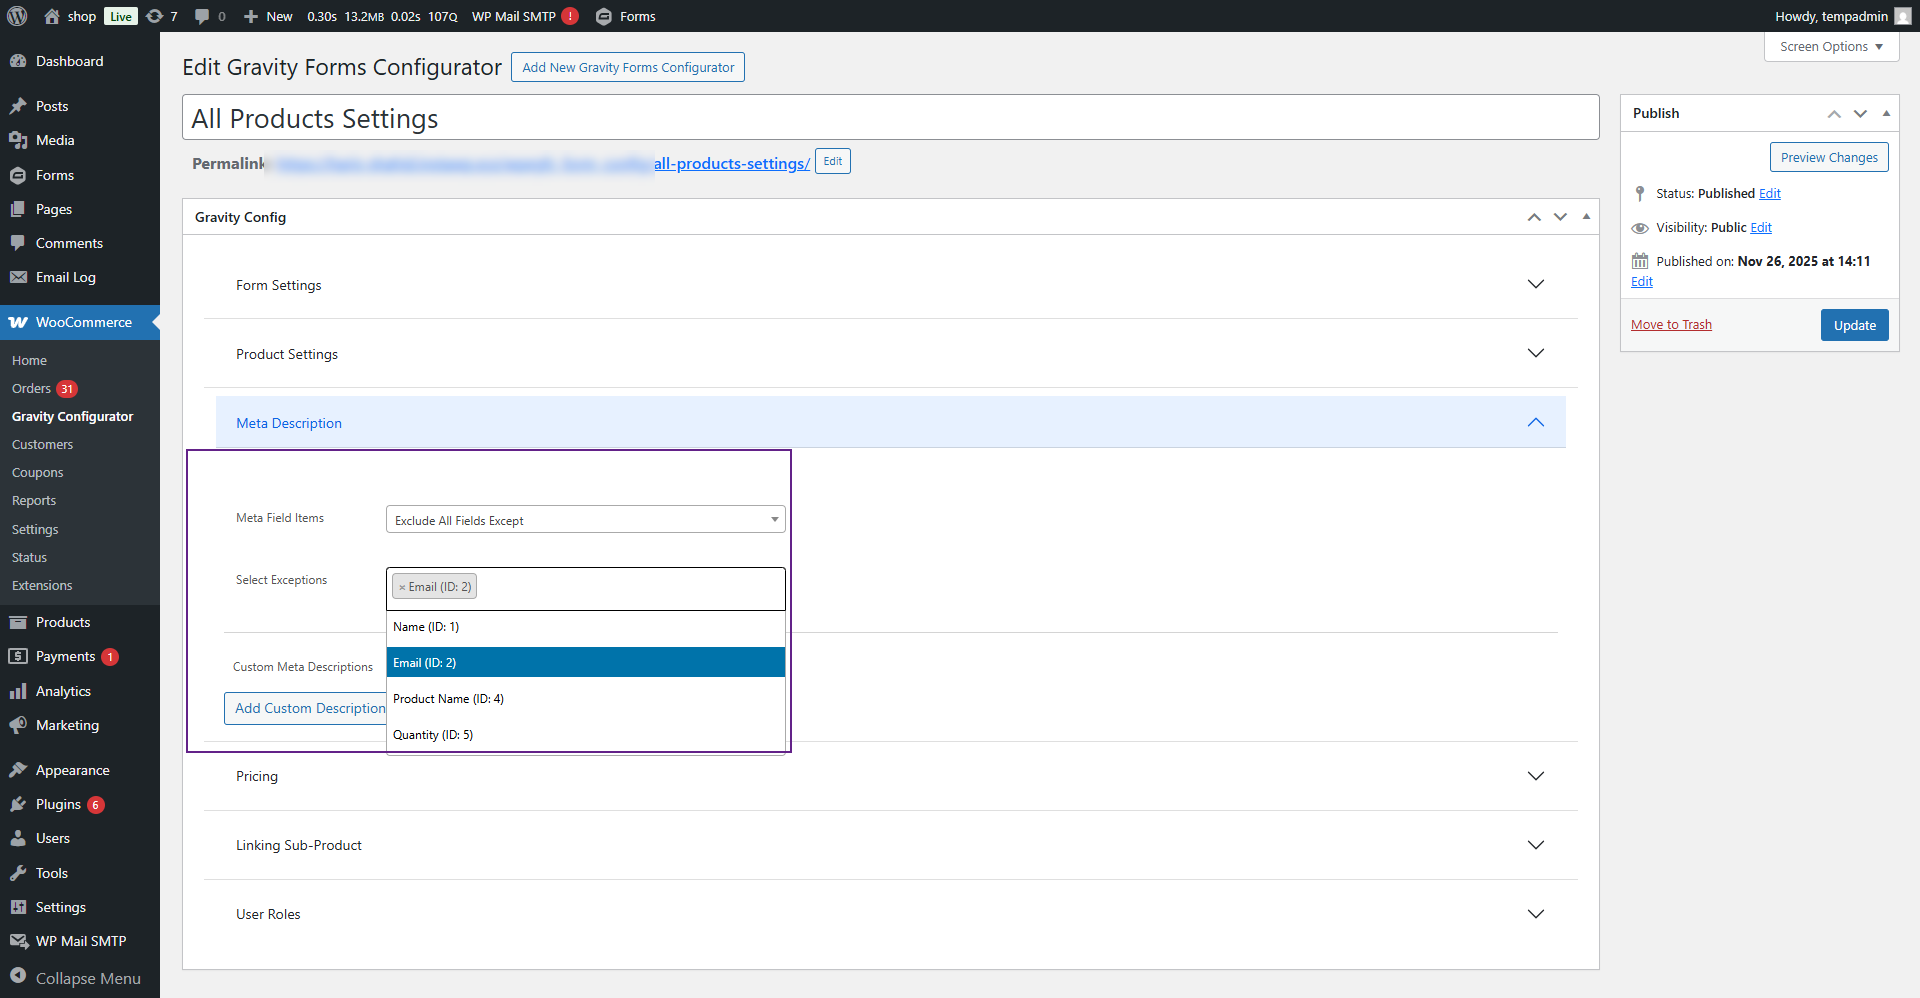This screenshot has width=1920, height=998.
Task: Open the Meta Field Items dropdown
Action: [585, 520]
